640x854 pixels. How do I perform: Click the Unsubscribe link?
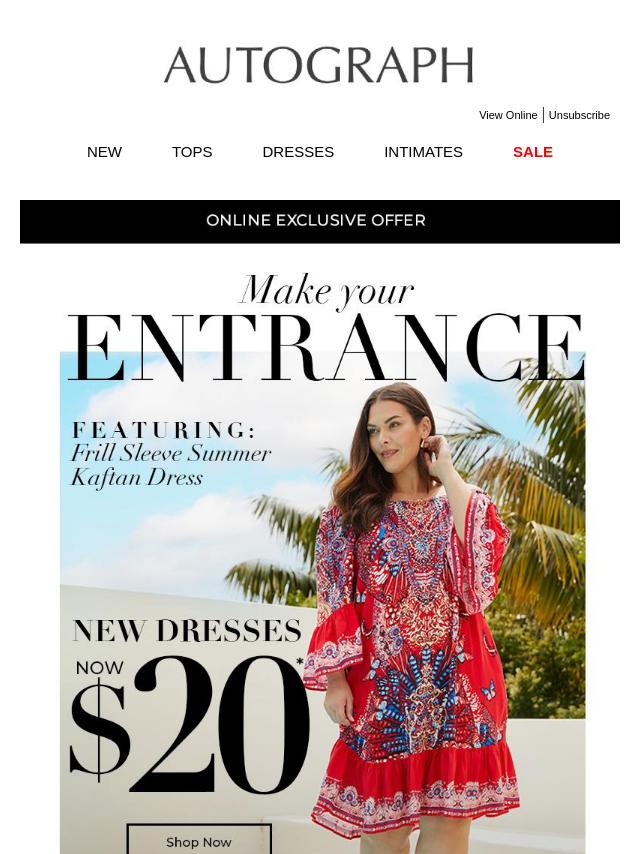(579, 115)
